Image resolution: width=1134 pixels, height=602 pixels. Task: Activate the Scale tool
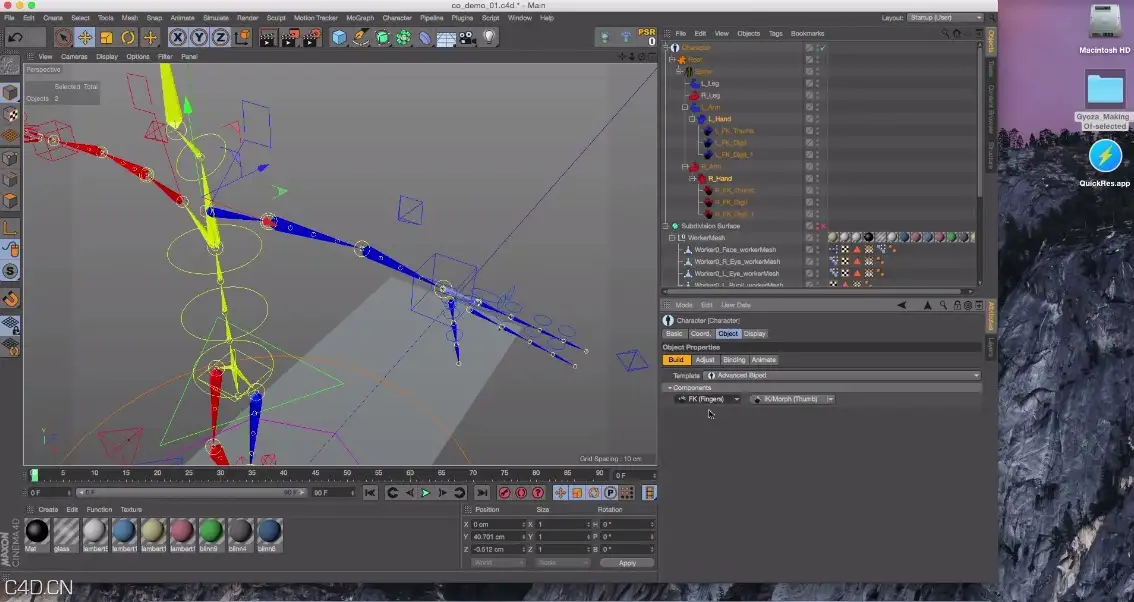pos(106,37)
